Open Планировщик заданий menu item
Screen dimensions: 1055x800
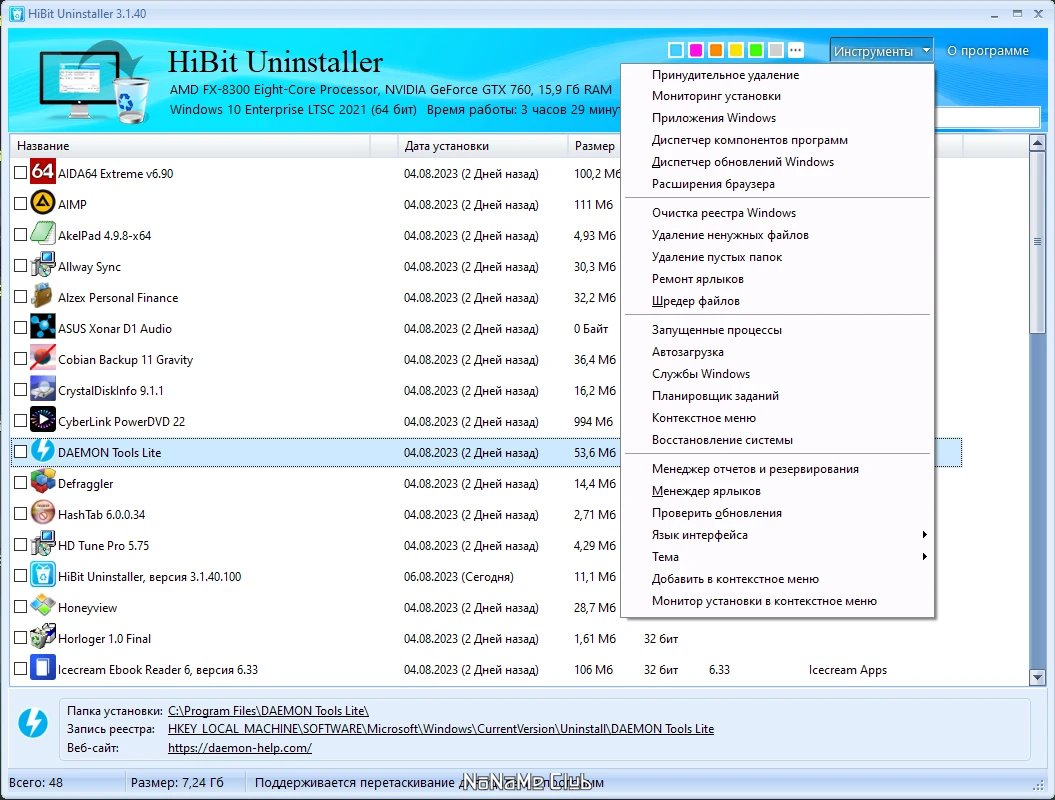click(x=778, y=396)
